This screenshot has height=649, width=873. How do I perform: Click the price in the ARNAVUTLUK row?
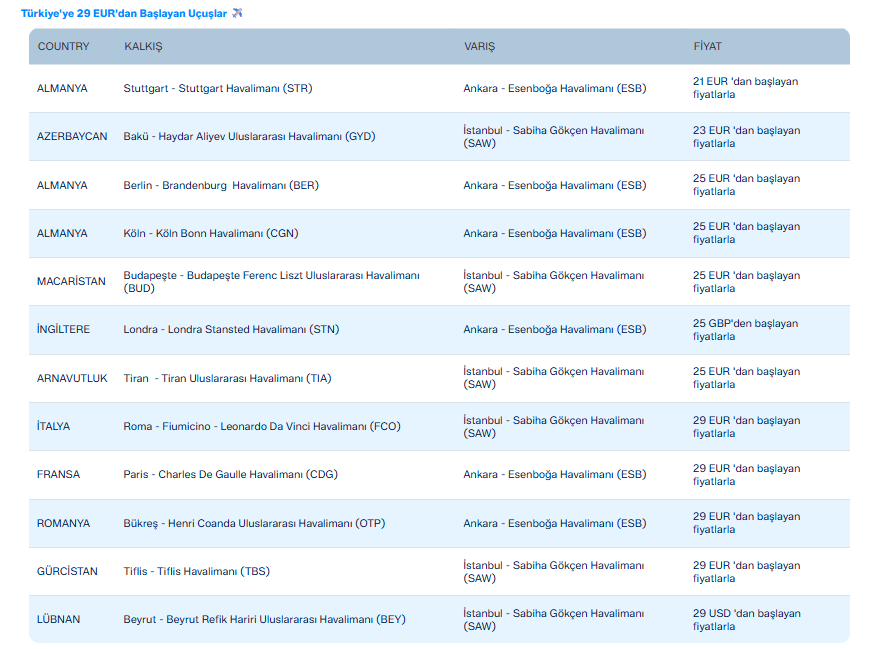747,378
